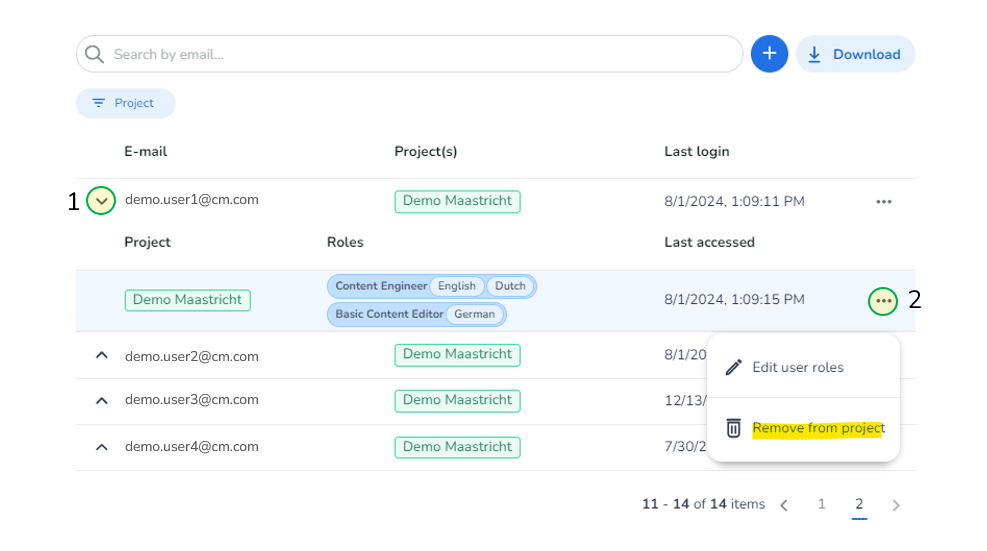Screen dimensions: 987x551
Task: Click the highlighted three-dot menu in project row
Action: [883, 300]
